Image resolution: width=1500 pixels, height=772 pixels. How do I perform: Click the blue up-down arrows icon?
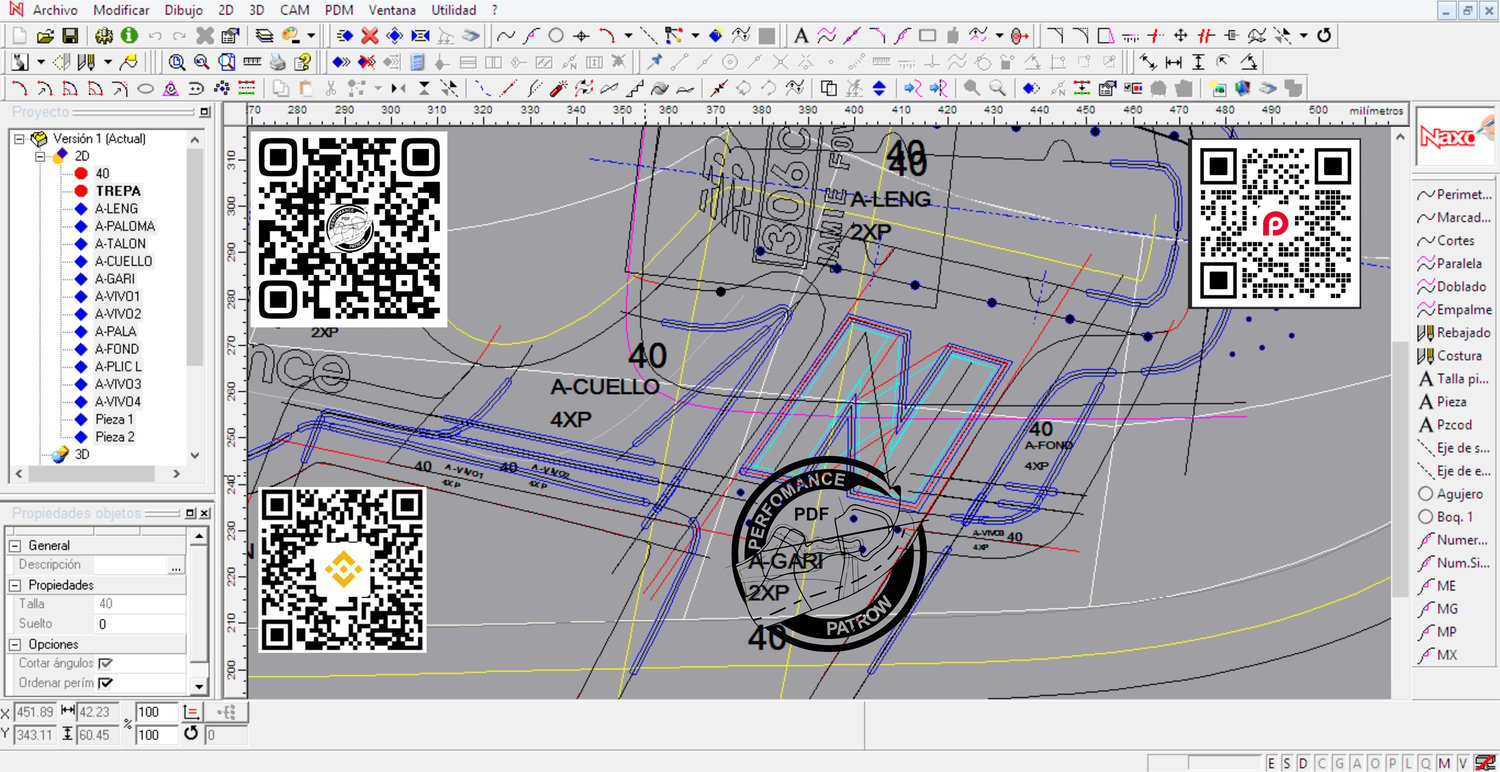coord(879,88)
